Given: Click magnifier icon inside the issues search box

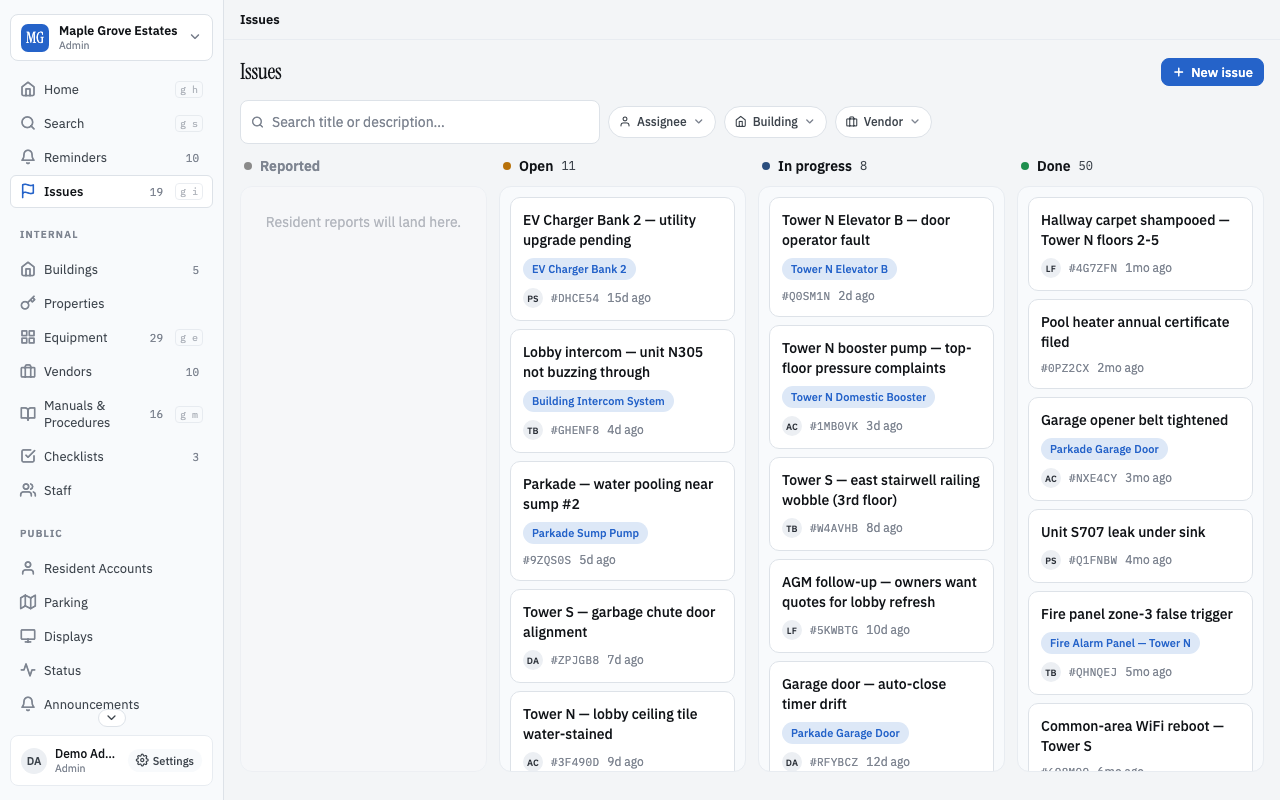Looking at the screenshot, I should [258, 122].
